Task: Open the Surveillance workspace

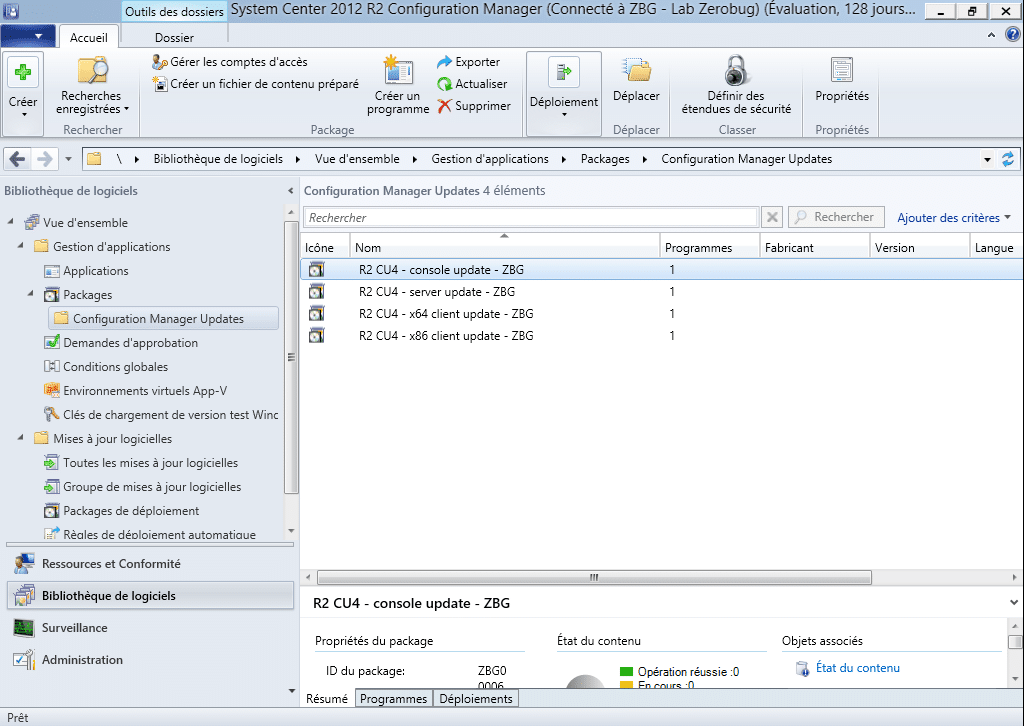Action: coord(150,627)
